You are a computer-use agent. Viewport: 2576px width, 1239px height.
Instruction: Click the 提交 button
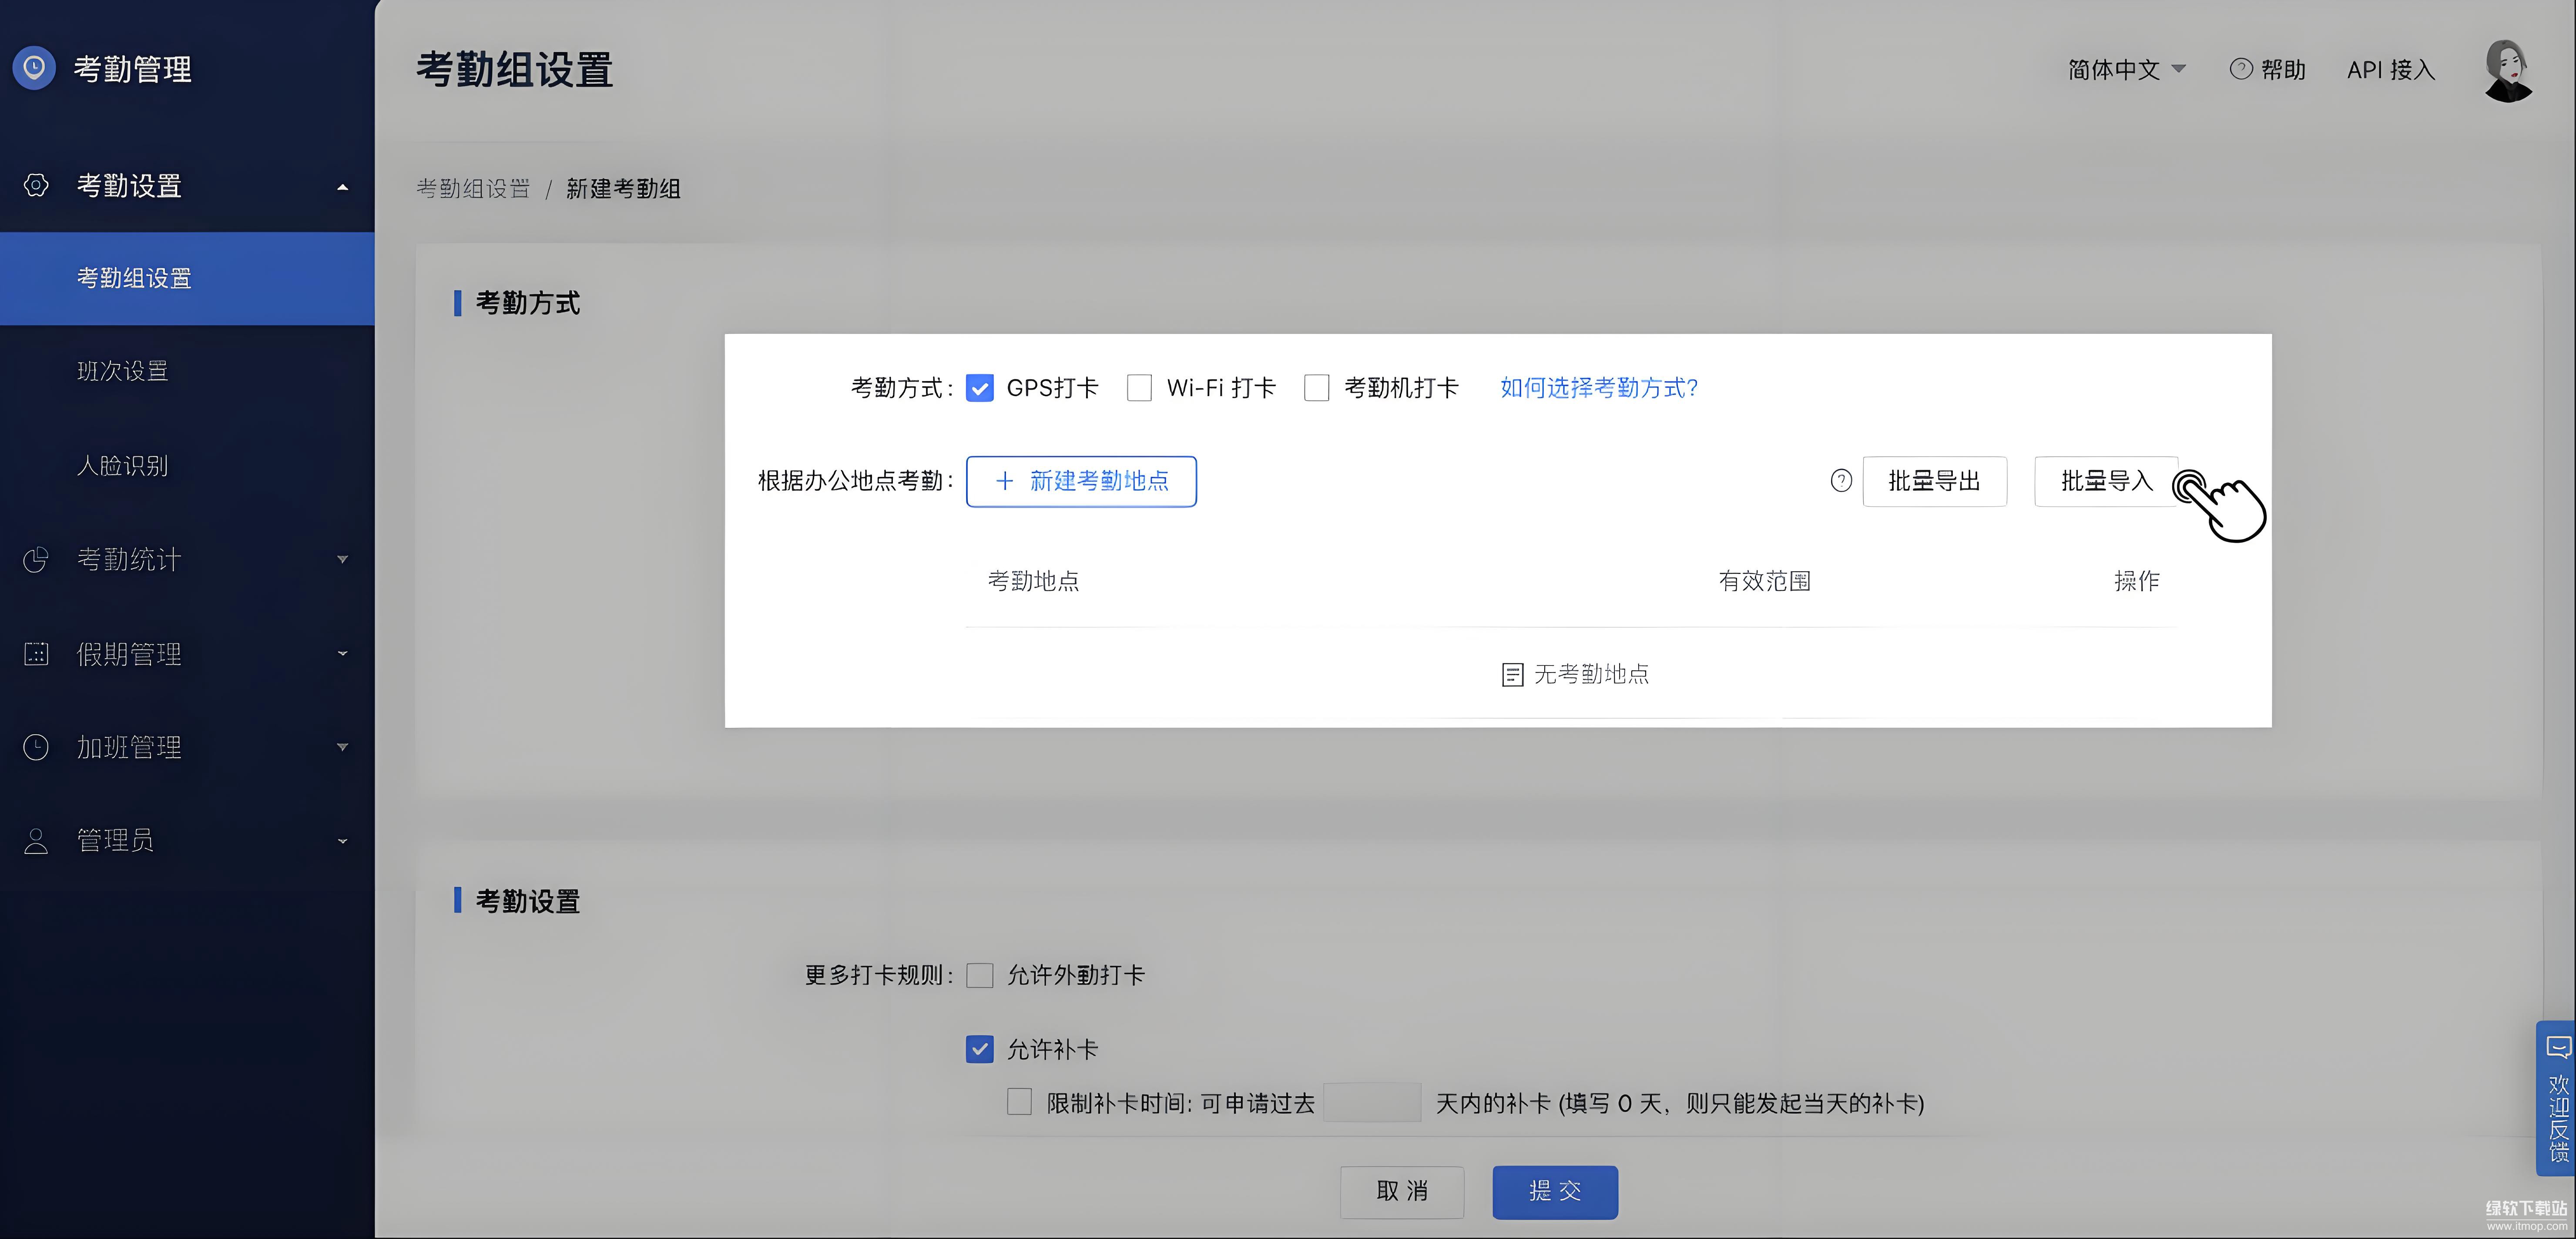coord(1555,1191)
